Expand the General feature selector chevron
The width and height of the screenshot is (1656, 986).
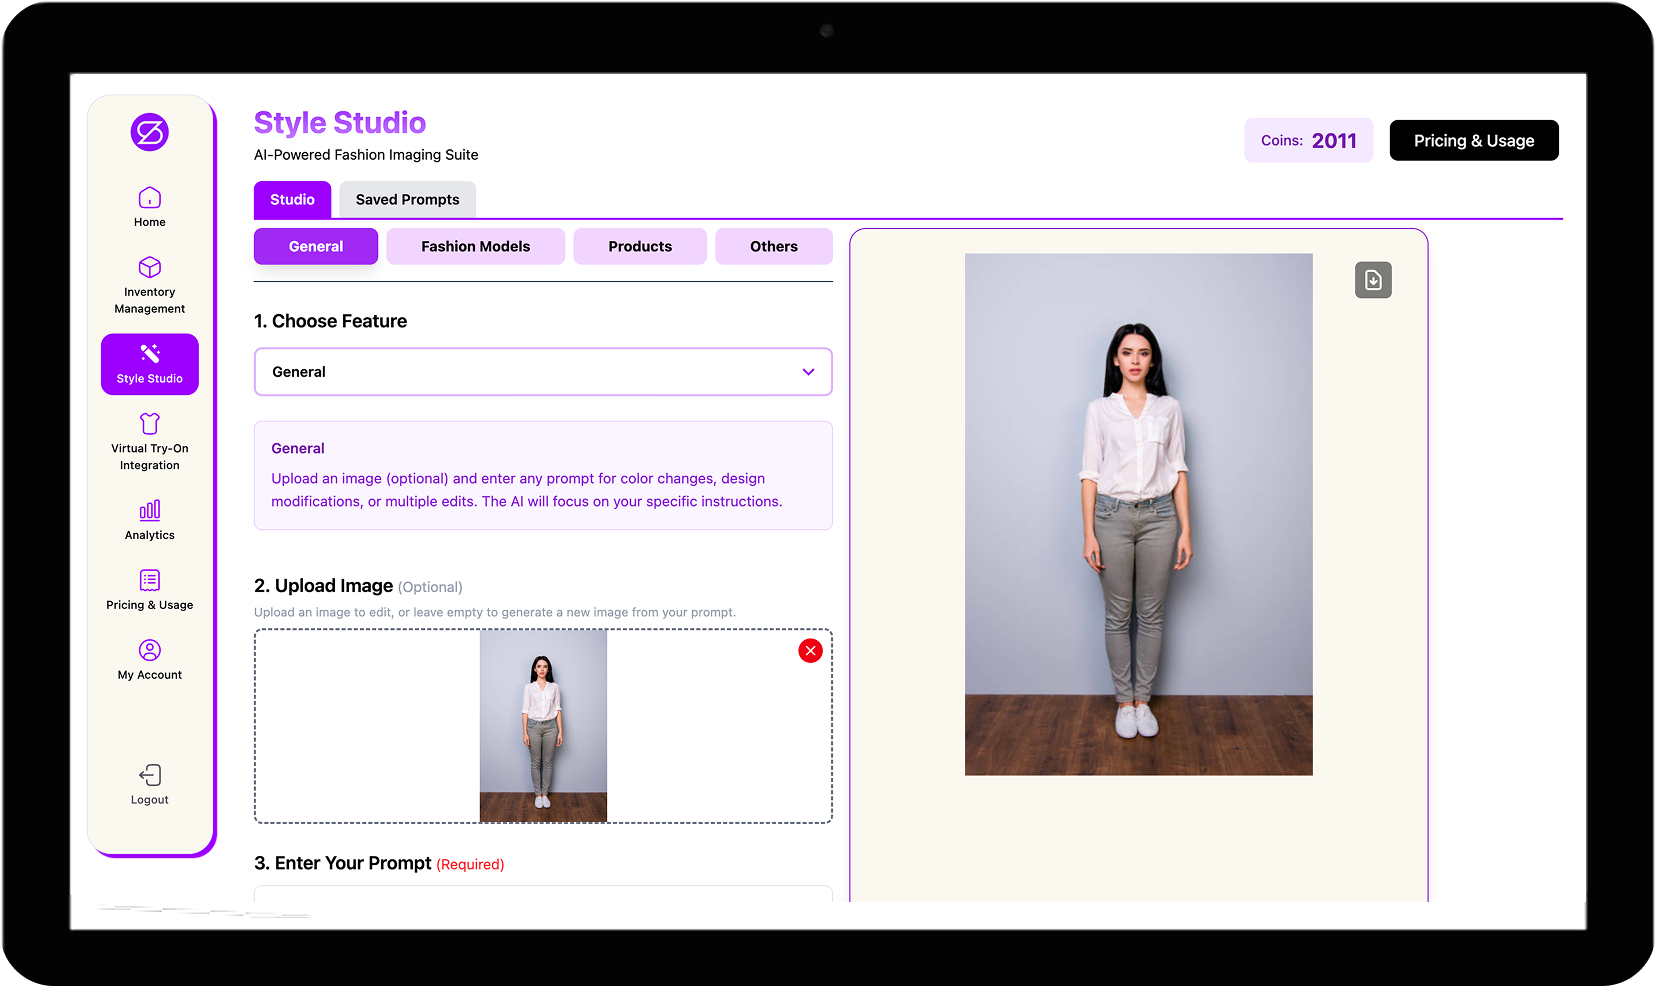tap(808, 371)
